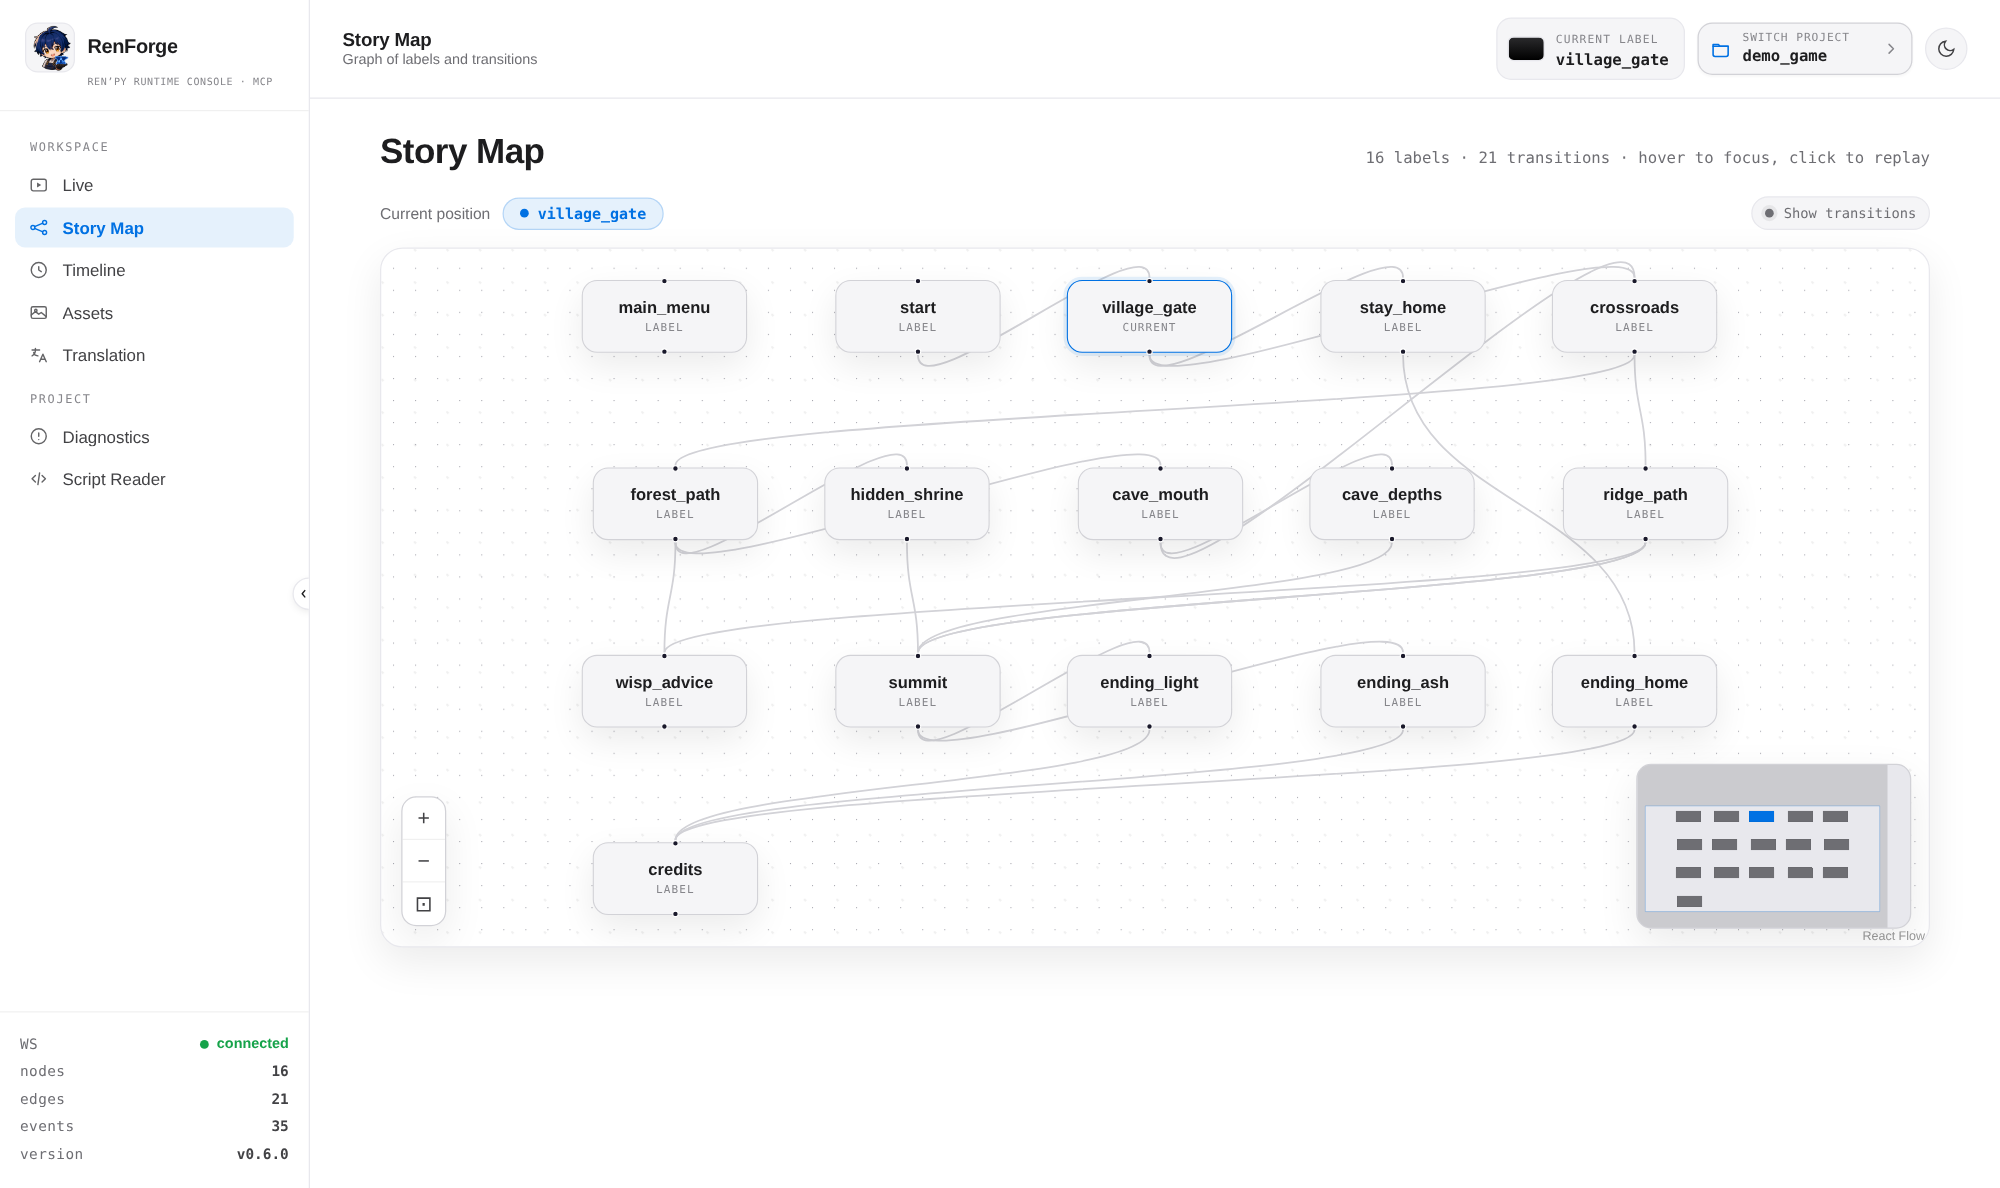Viewport: 2000px width, 1188px height.
Task: Click the summit label node
Action: tap(918, 691)
